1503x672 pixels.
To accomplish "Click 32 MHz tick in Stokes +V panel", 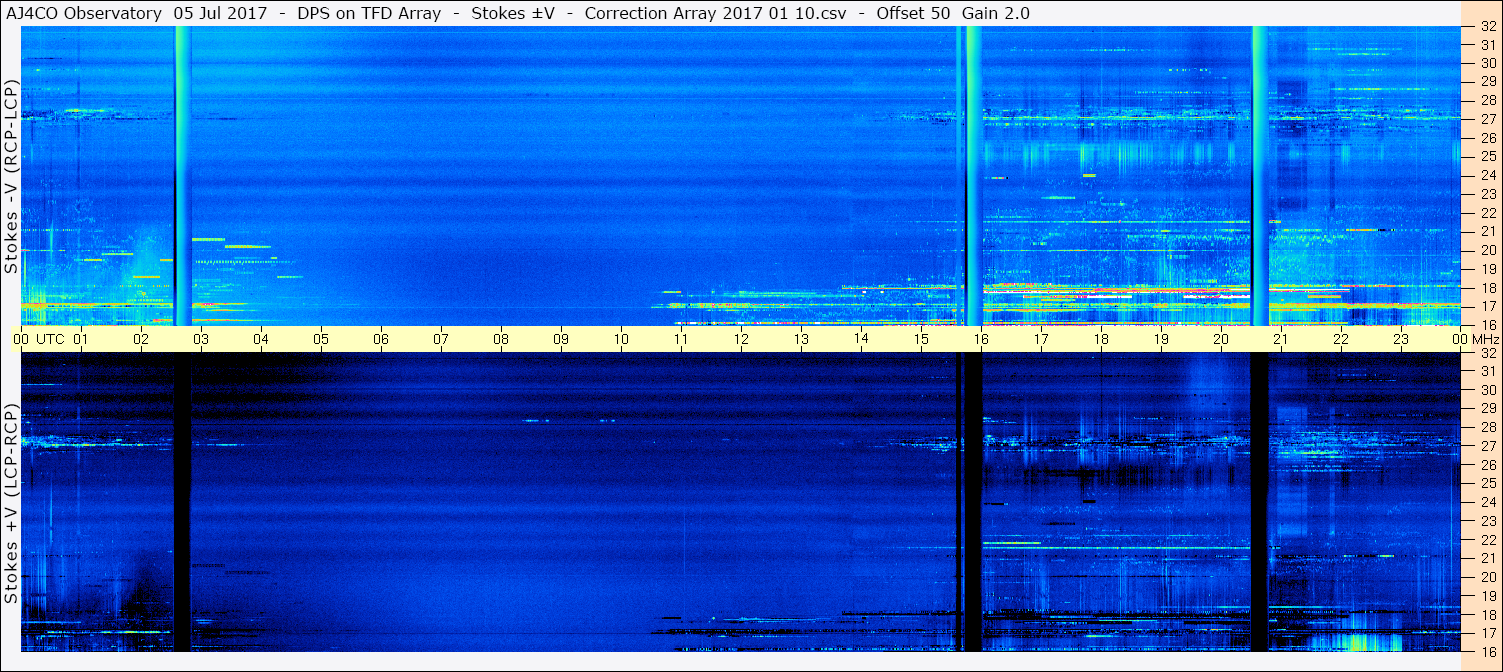I will (x=1487, y=353).
